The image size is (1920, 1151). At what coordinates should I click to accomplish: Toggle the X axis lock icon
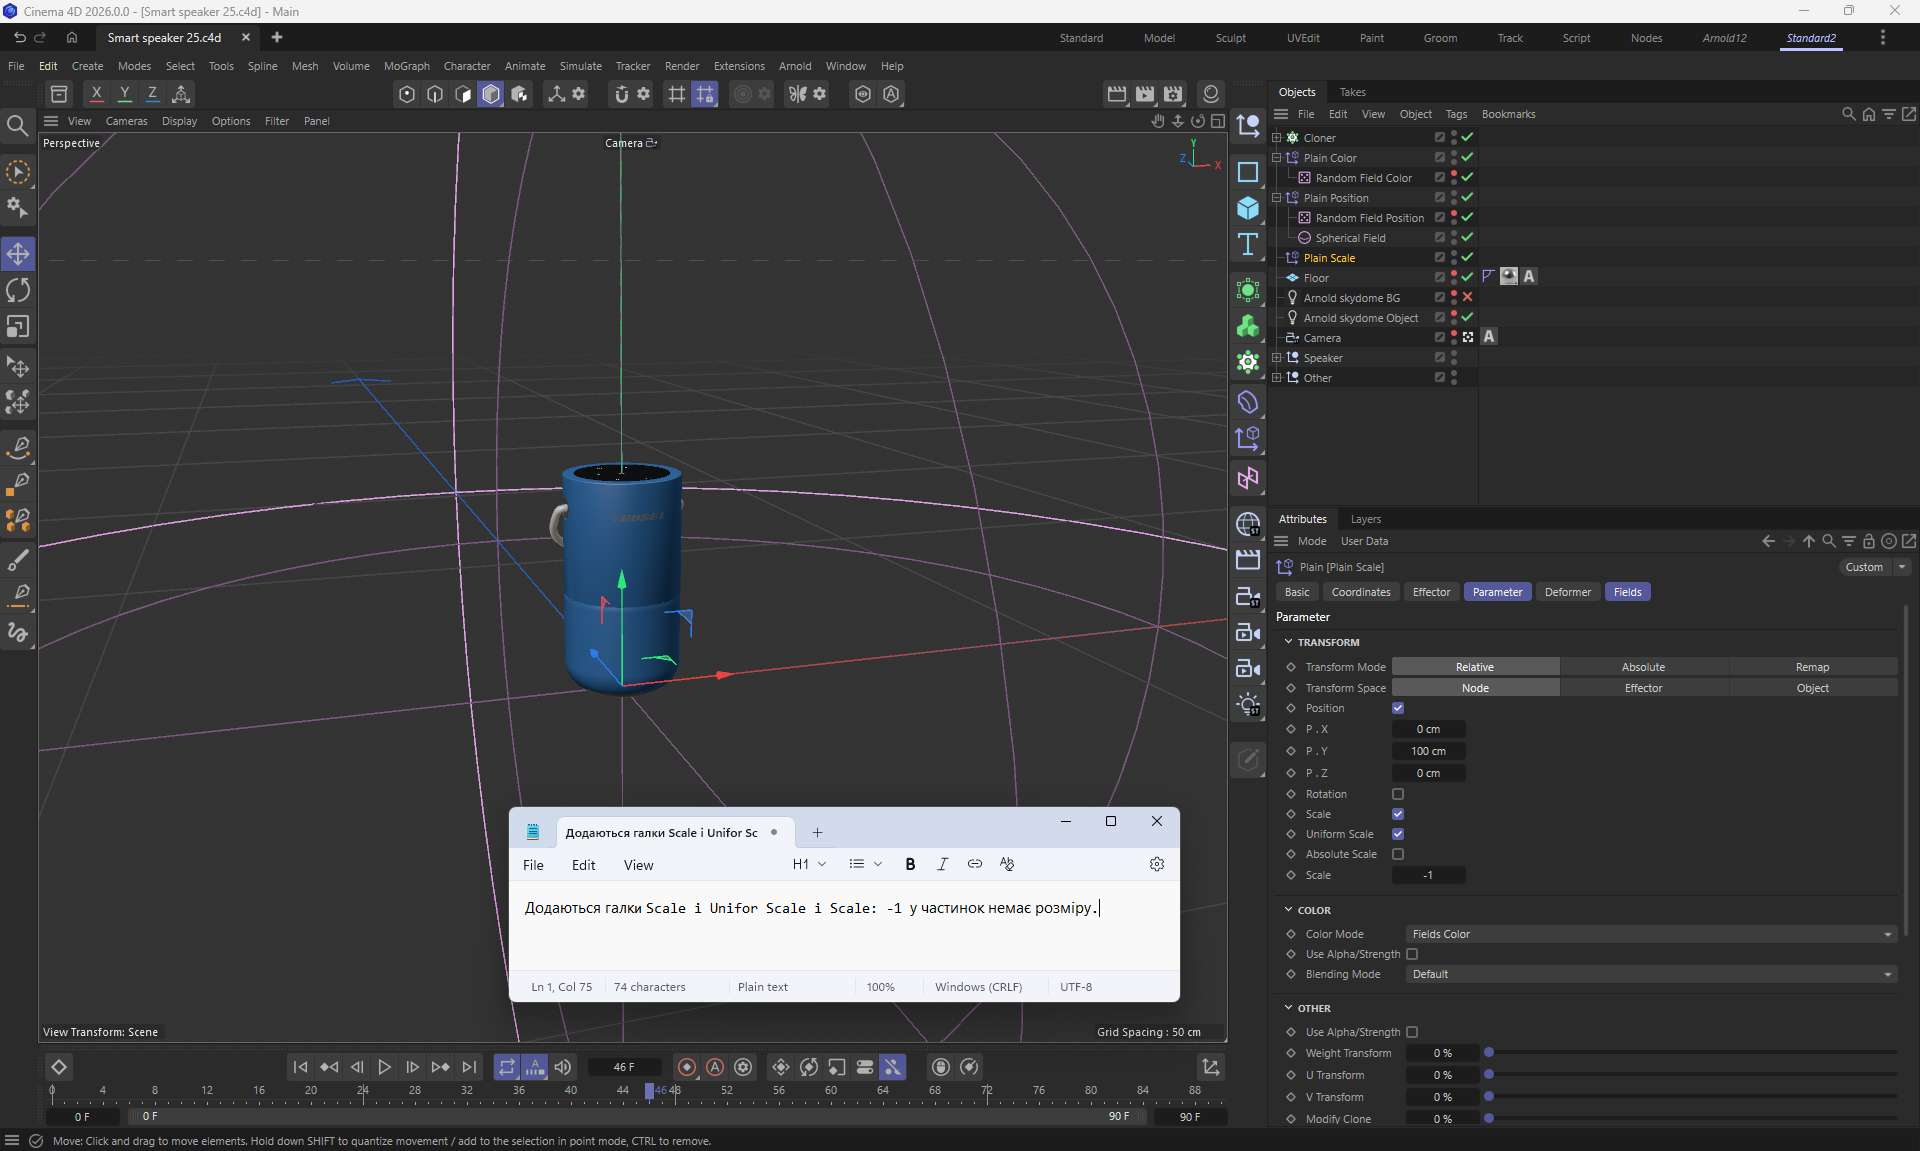point(96,94)
